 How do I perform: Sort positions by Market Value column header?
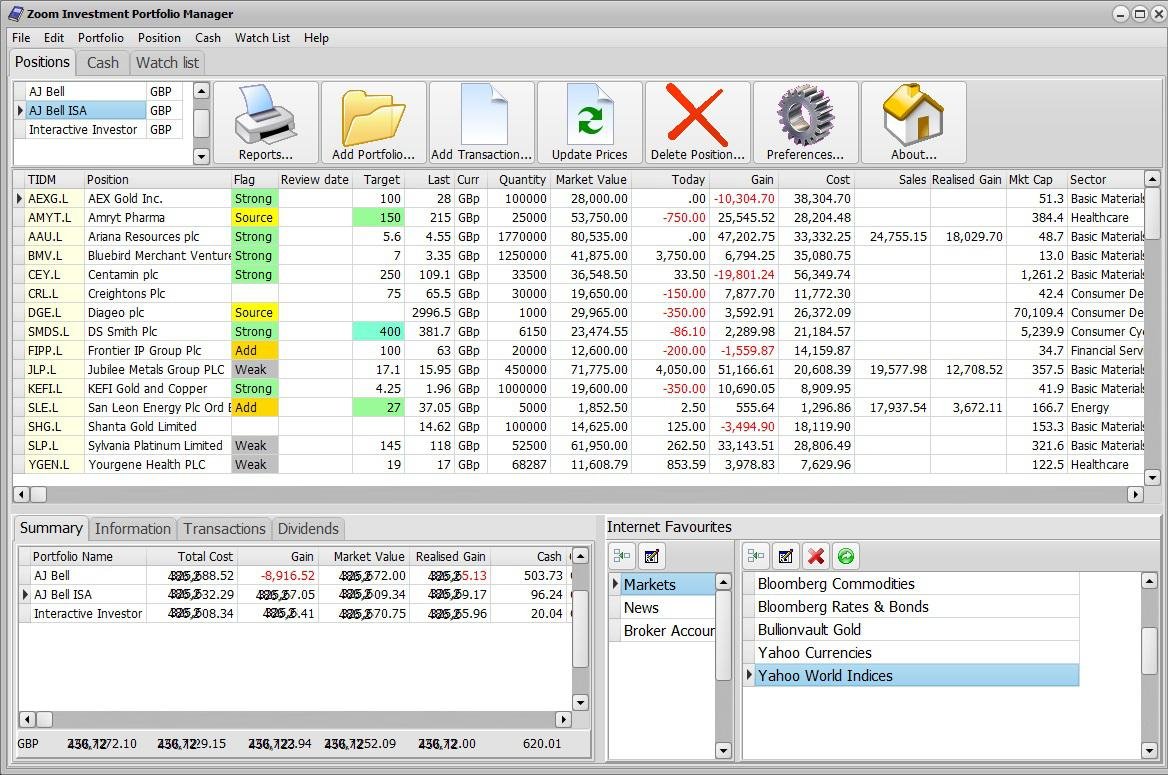591,180
